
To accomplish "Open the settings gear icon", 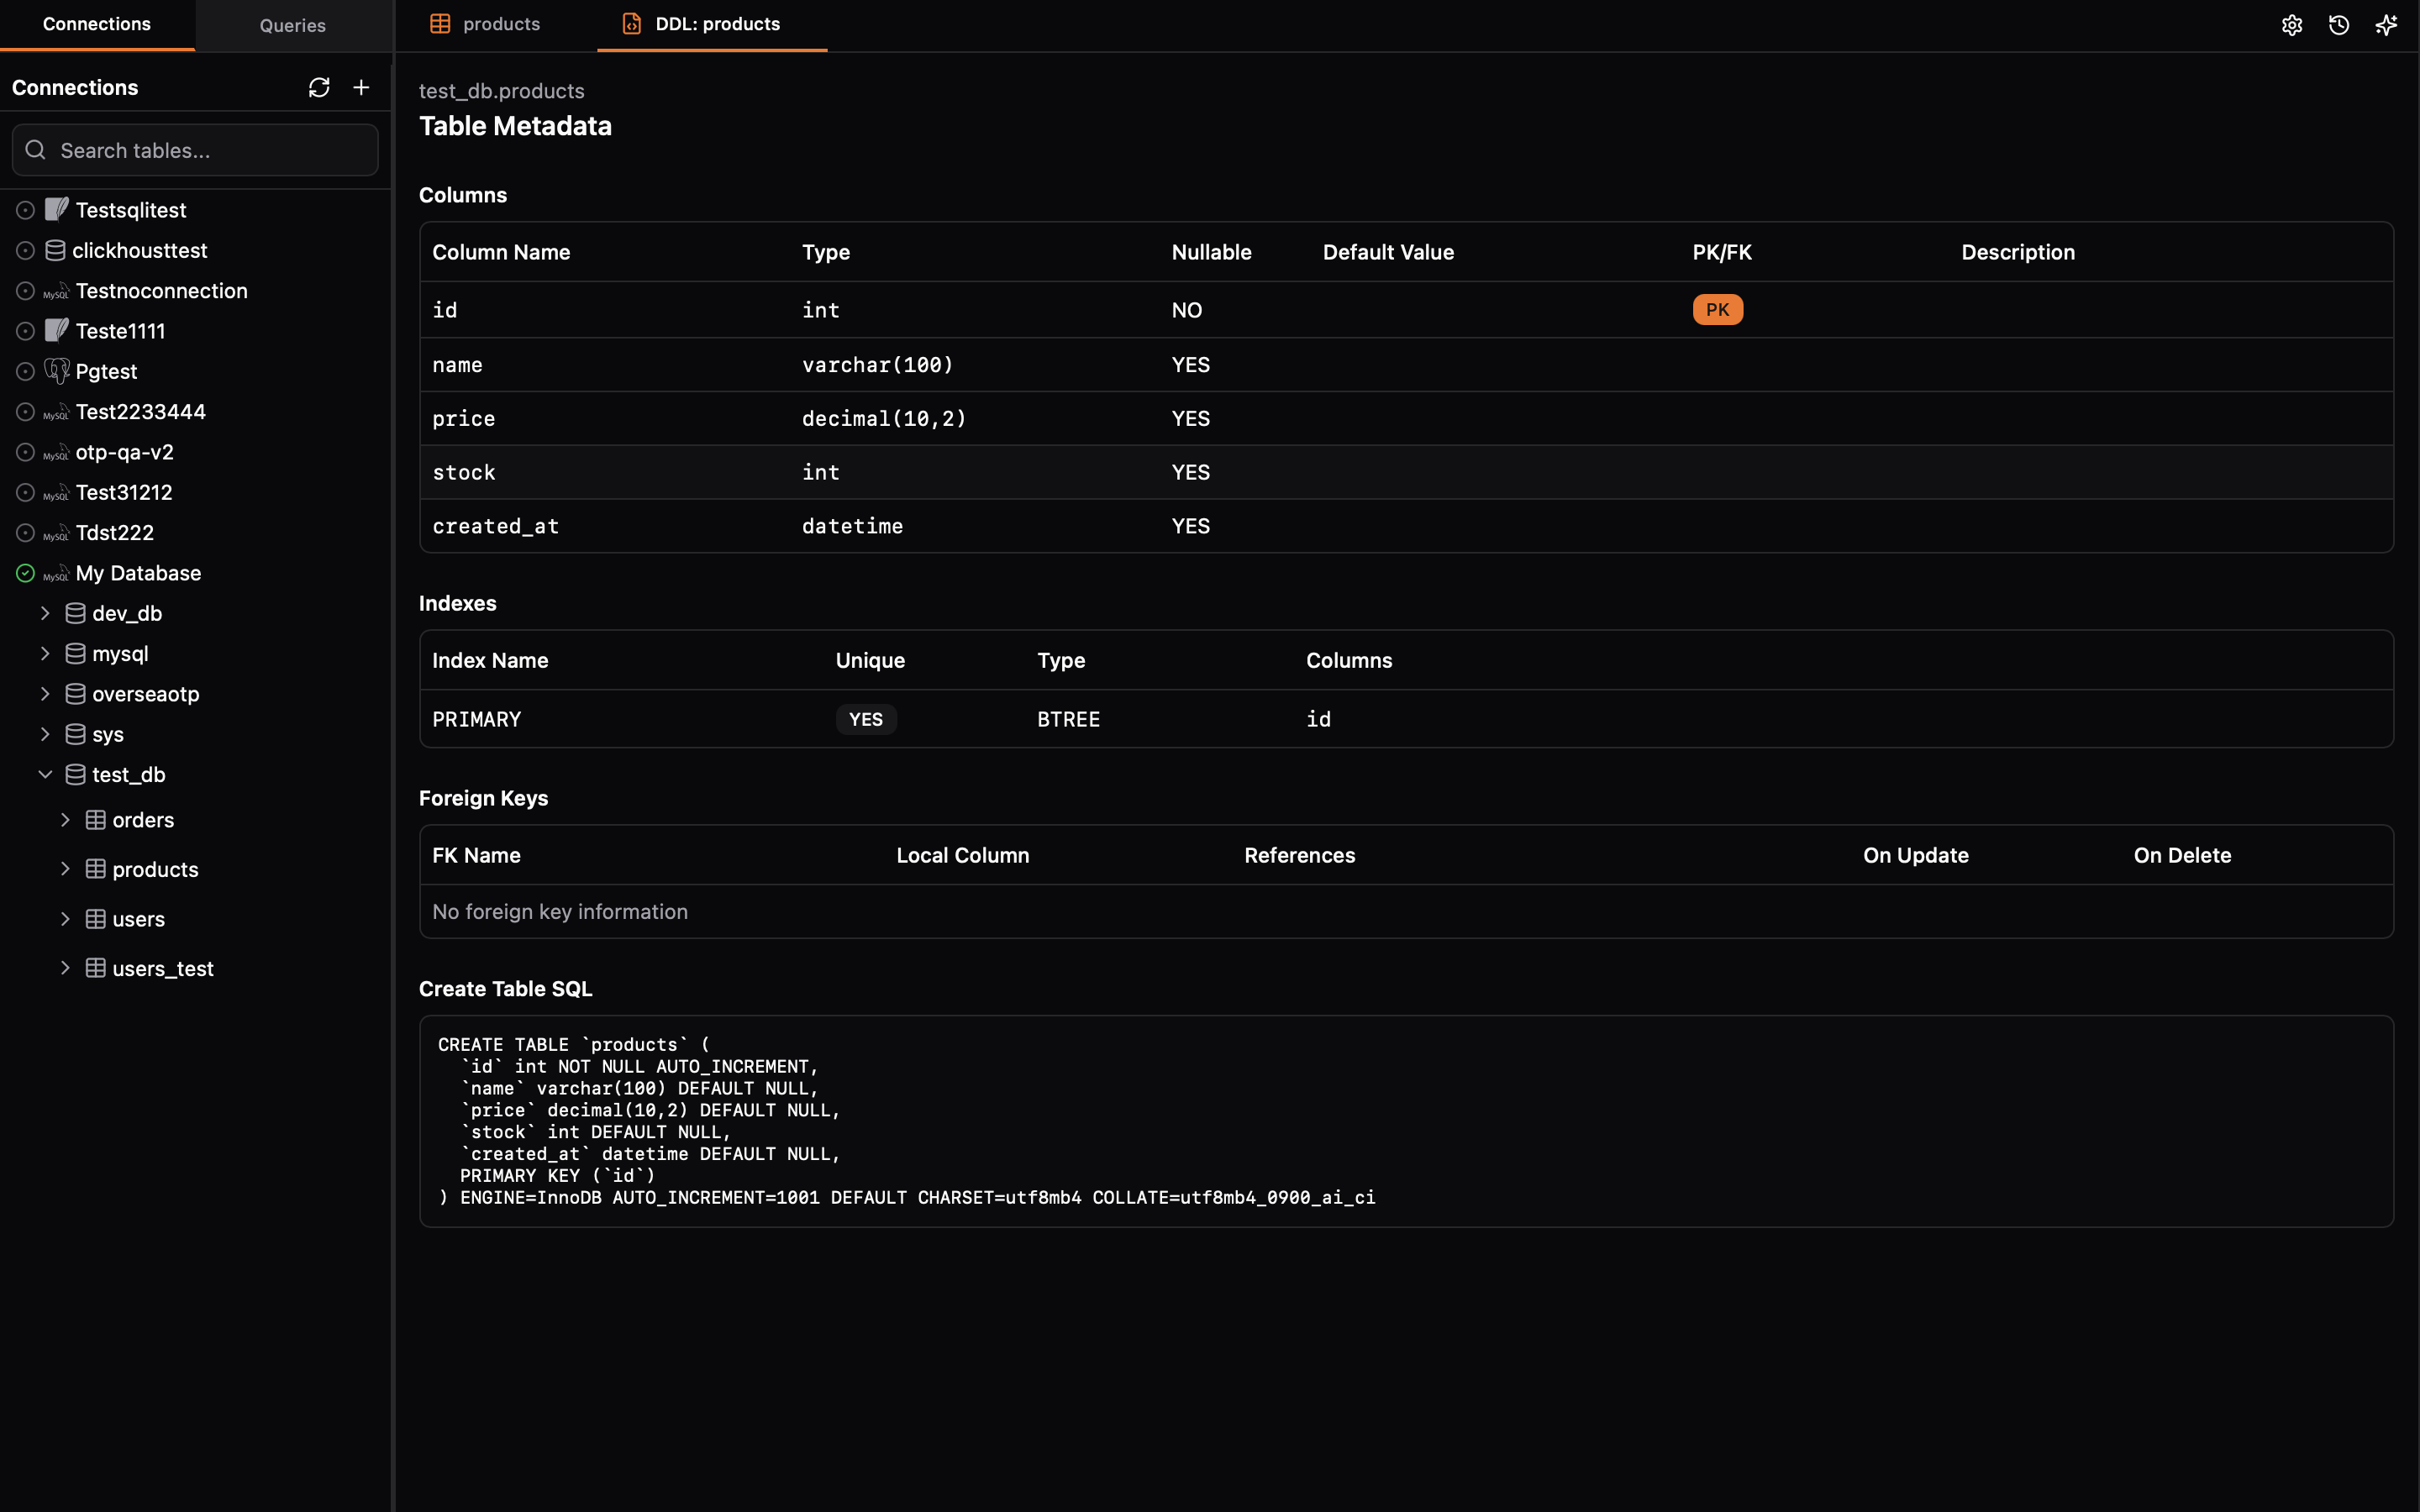I will click(2291, 25).
